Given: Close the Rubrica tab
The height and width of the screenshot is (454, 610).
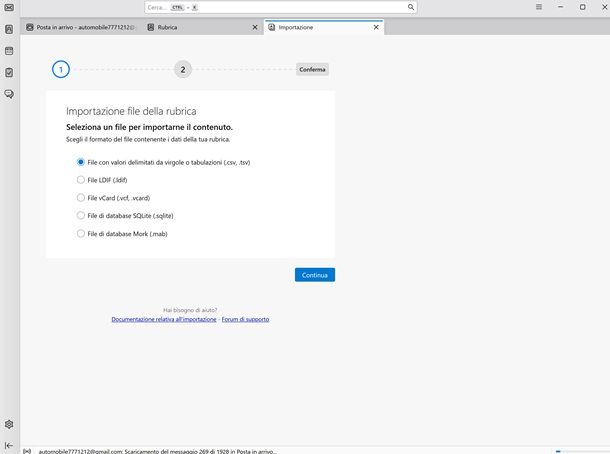Looking at the screenshot, I should pyautogui.click(x=255, y=27).
